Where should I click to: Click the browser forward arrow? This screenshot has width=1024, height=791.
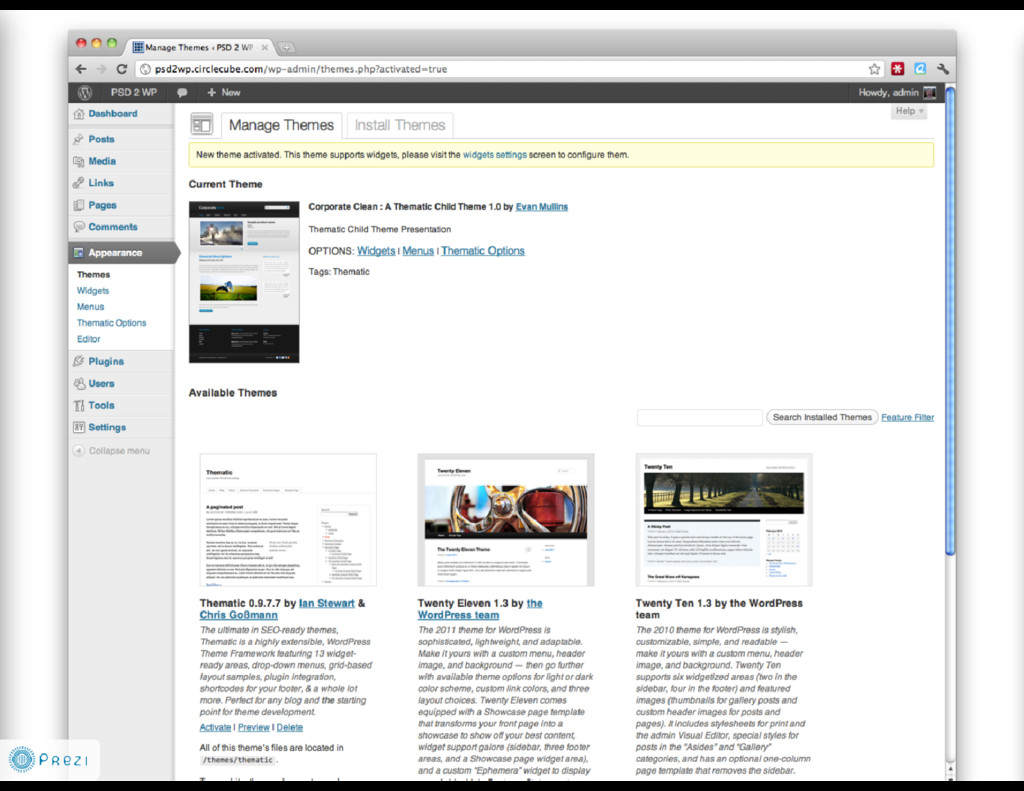tap(101, 69)
